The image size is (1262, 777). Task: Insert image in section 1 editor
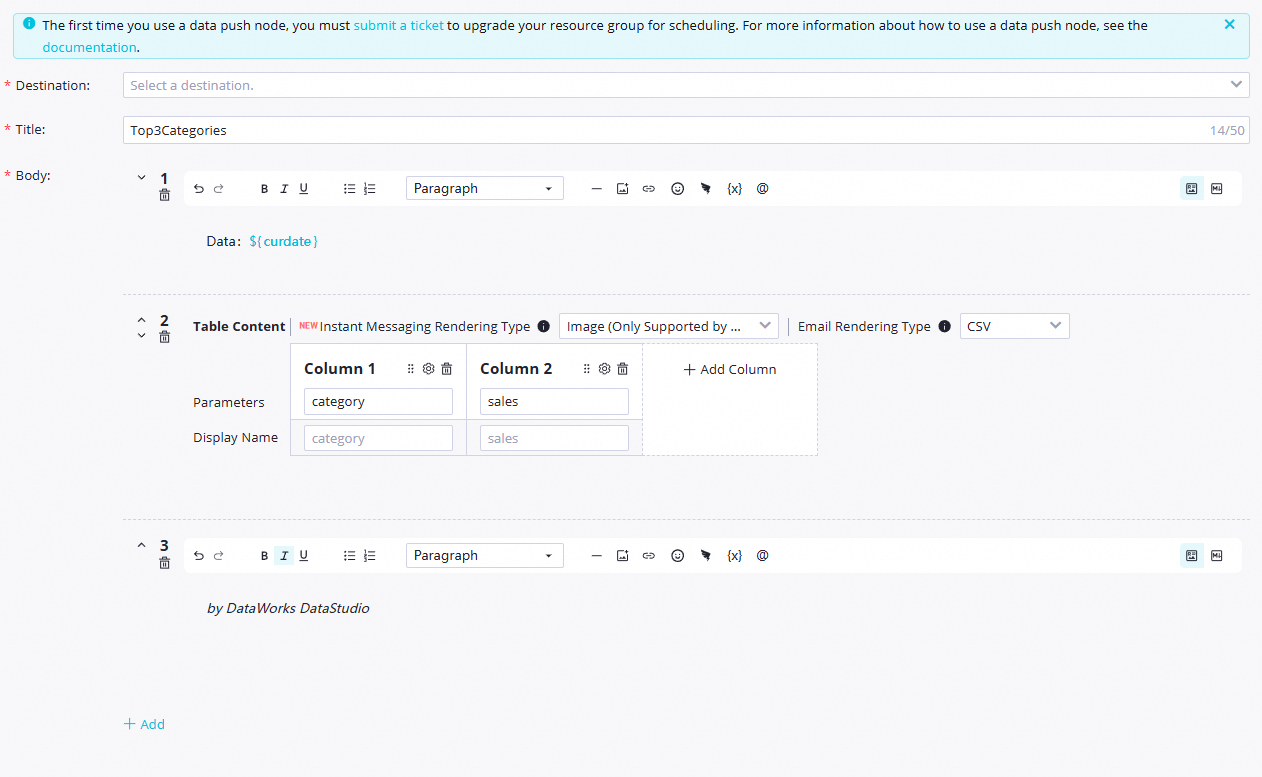622,188
